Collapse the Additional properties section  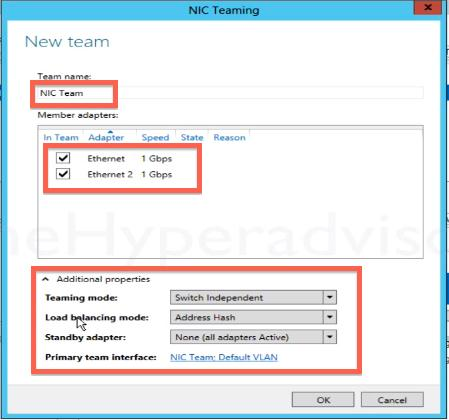(46, 279)
